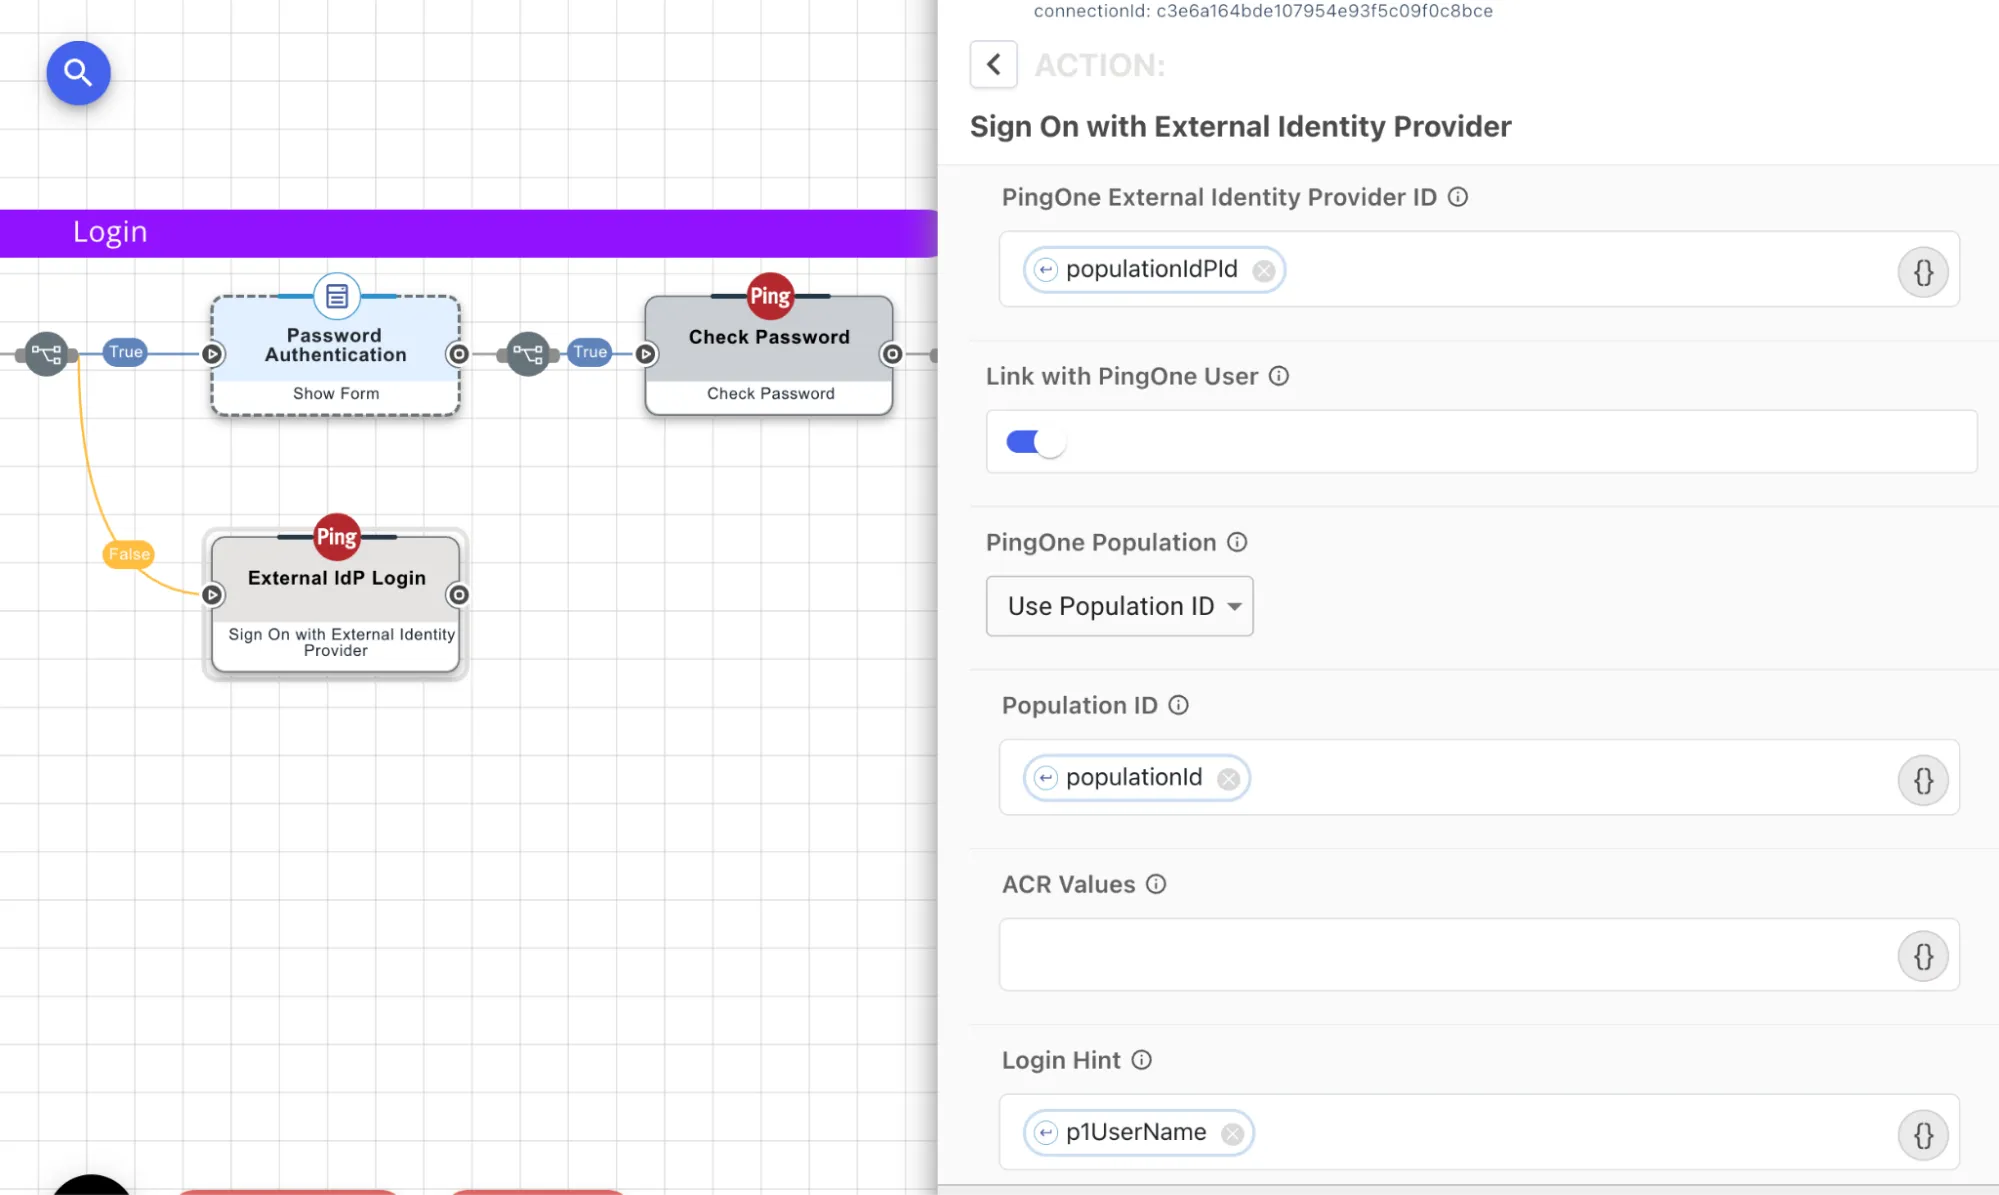Screen dimensions: 1999x1195
Task: Remove the populationIdPId variable chip
Action: [1264, 270]
